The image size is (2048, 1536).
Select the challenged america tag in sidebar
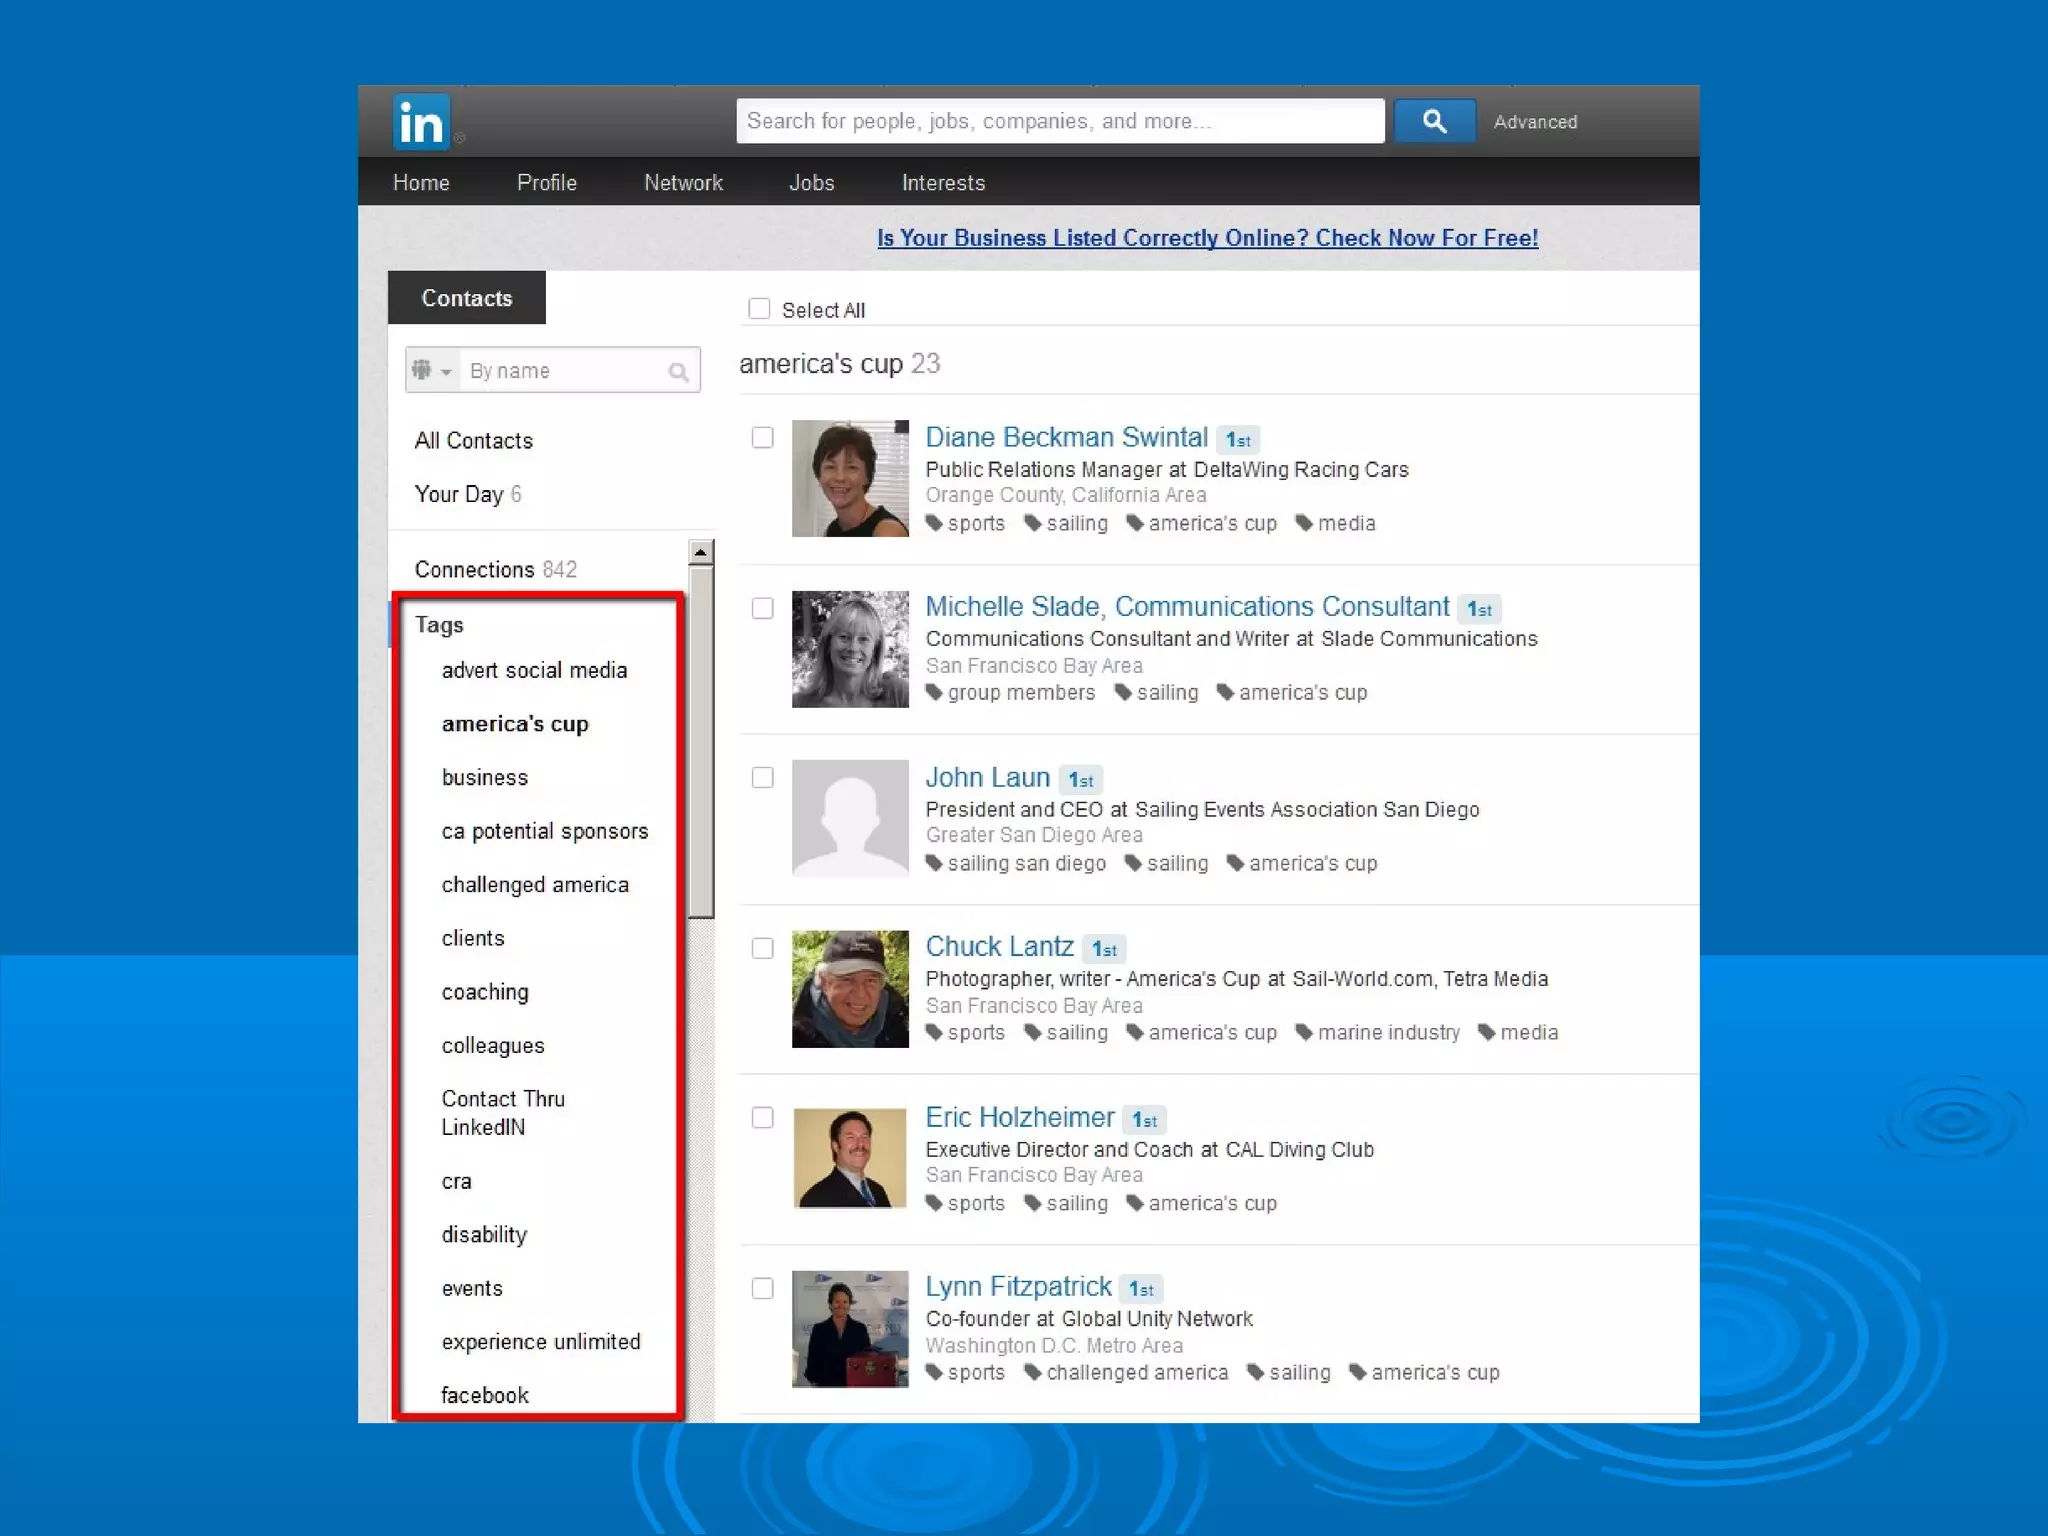(535, 885)
